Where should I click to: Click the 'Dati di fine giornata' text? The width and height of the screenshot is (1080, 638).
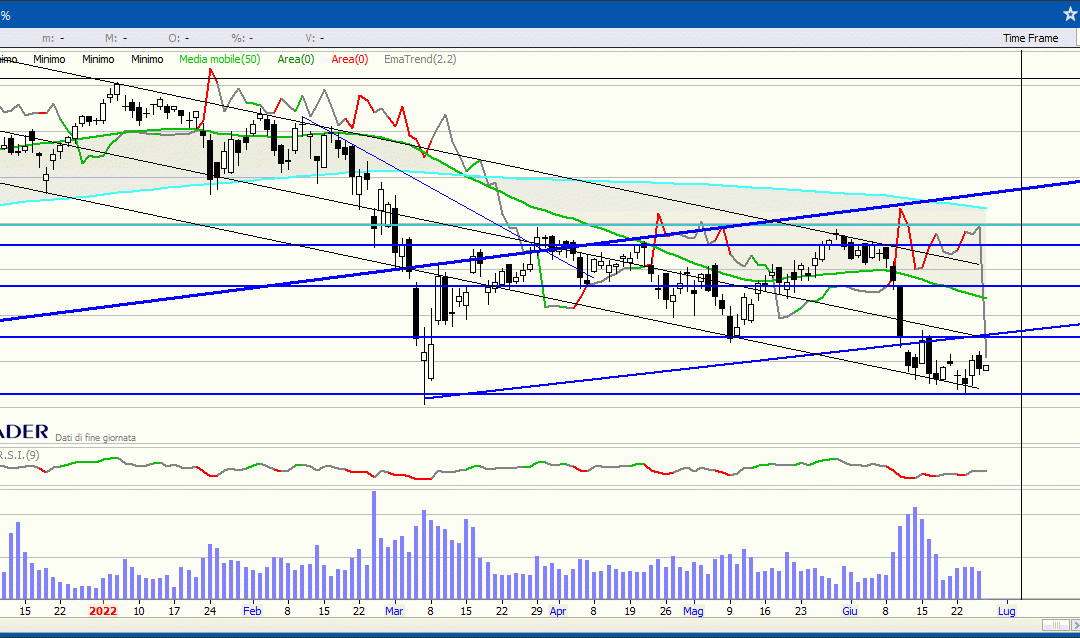click(x=96, y=438)
